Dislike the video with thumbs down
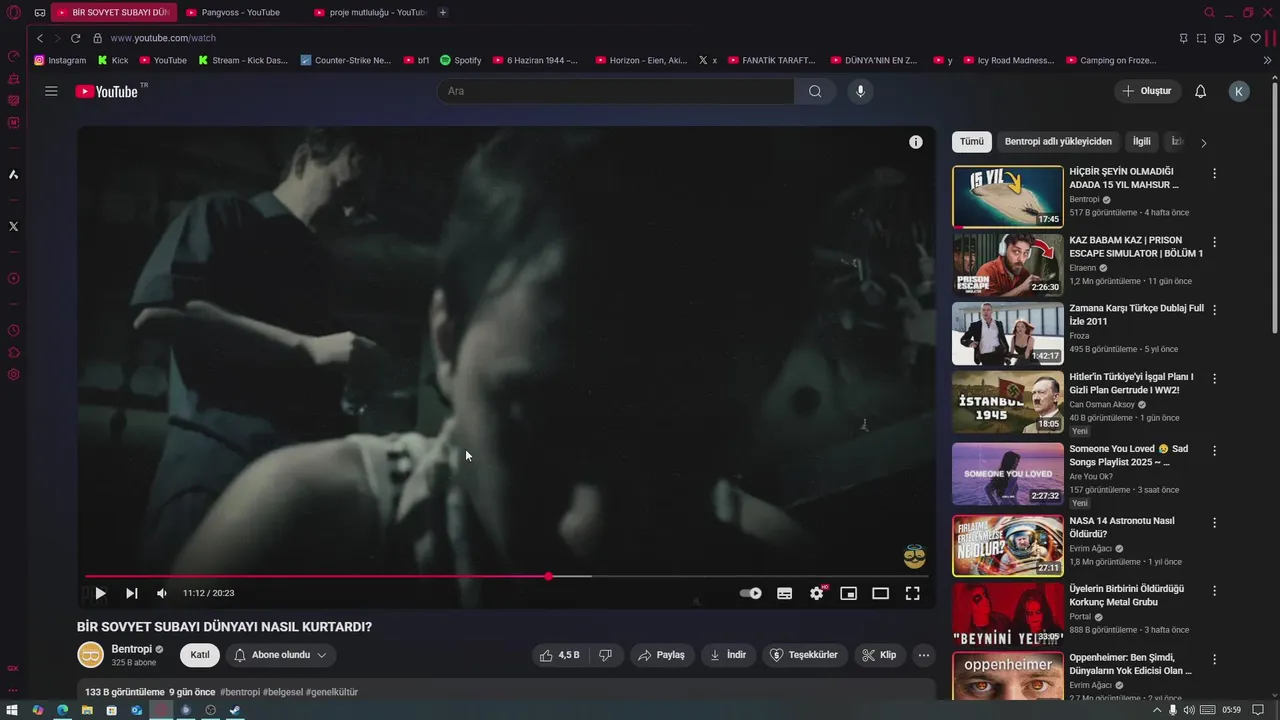This screenshot has height=720, width=1280. coord(606,655)
